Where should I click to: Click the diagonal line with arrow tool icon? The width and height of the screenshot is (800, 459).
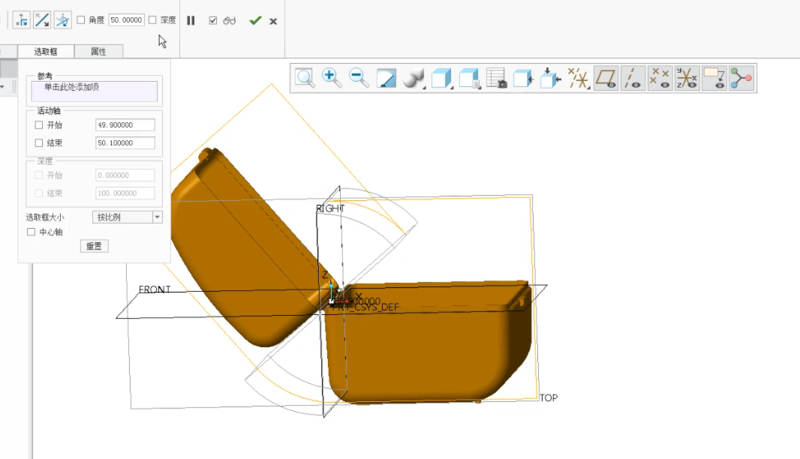coord(42,20)
